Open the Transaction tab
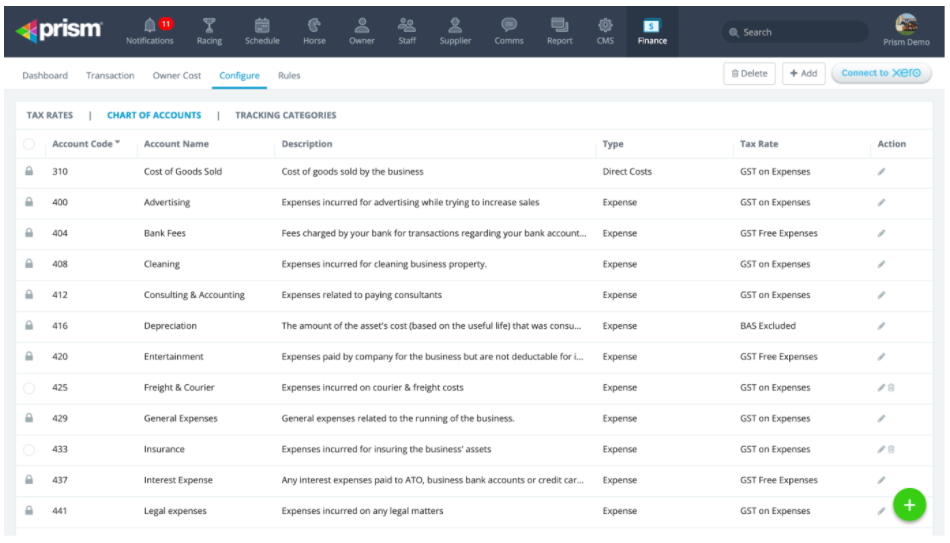The image size is (950, 543). coord(110,76)
